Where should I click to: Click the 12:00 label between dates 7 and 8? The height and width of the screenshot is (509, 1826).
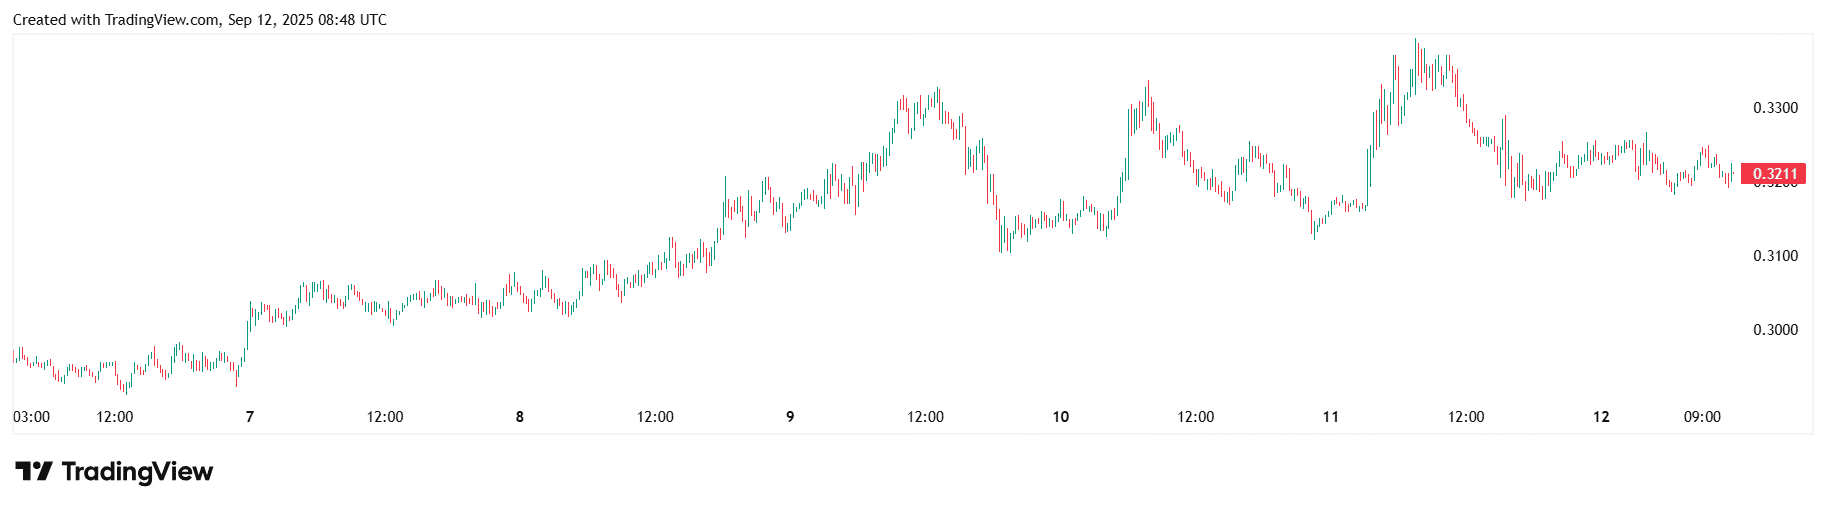(x=385, y=417)
